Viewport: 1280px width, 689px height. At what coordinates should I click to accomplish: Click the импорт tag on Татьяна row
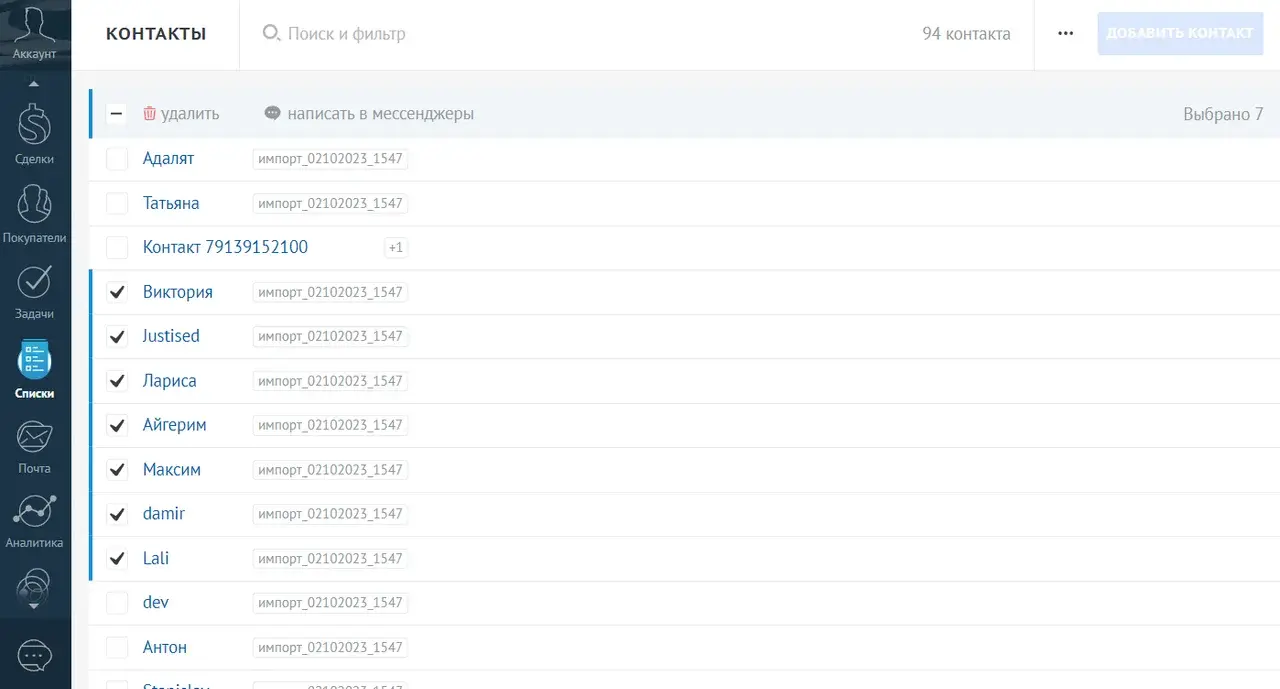(x=330, y=203)
